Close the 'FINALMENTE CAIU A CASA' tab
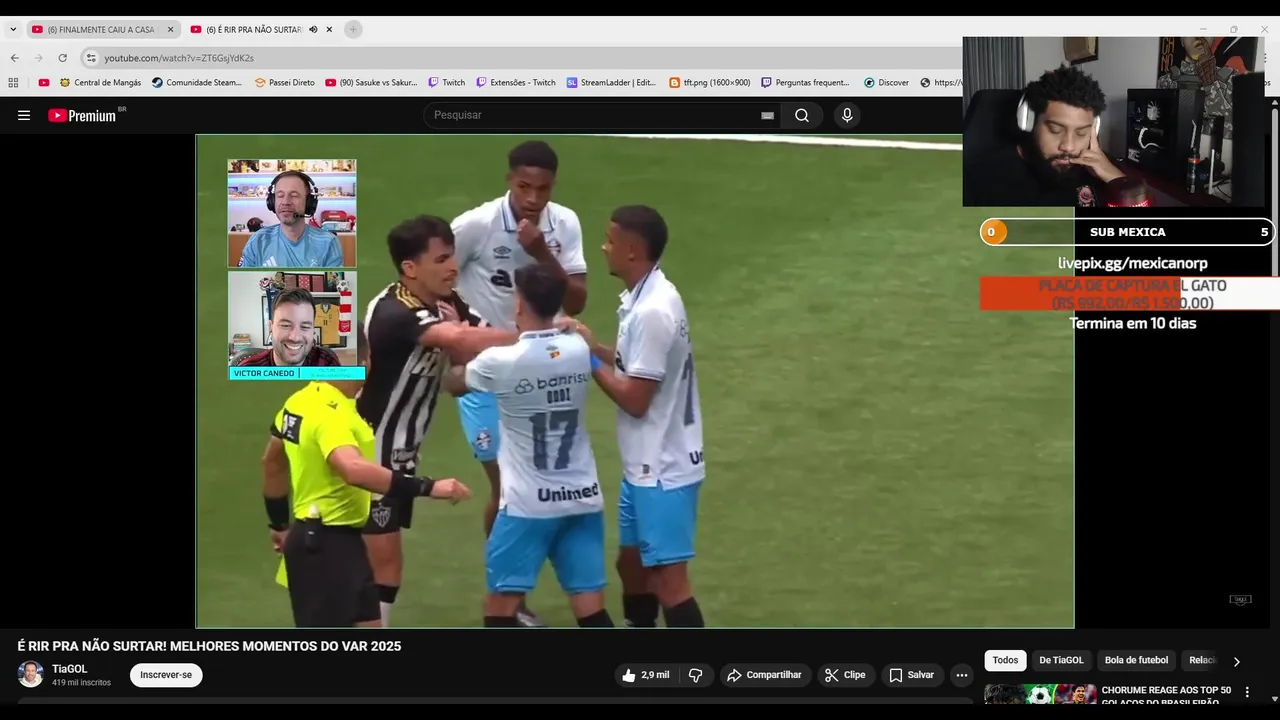 tap(170, 30)
